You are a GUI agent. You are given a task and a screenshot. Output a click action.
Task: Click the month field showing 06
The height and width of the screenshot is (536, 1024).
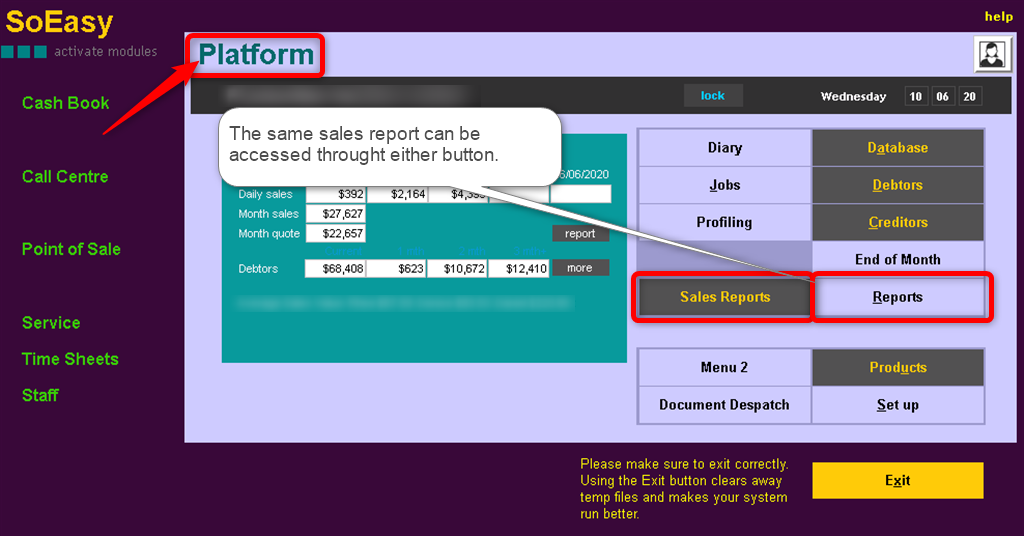click(x=942, y=97)
